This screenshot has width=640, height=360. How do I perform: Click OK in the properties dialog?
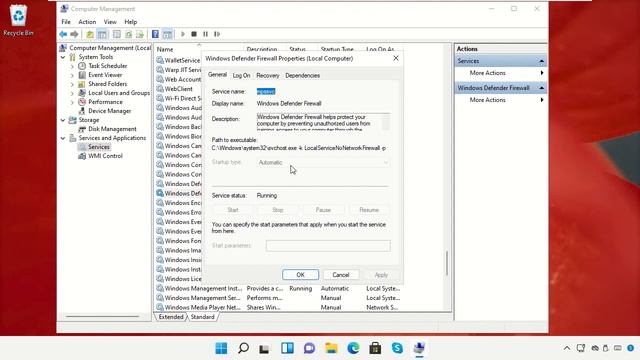[300, 275]
